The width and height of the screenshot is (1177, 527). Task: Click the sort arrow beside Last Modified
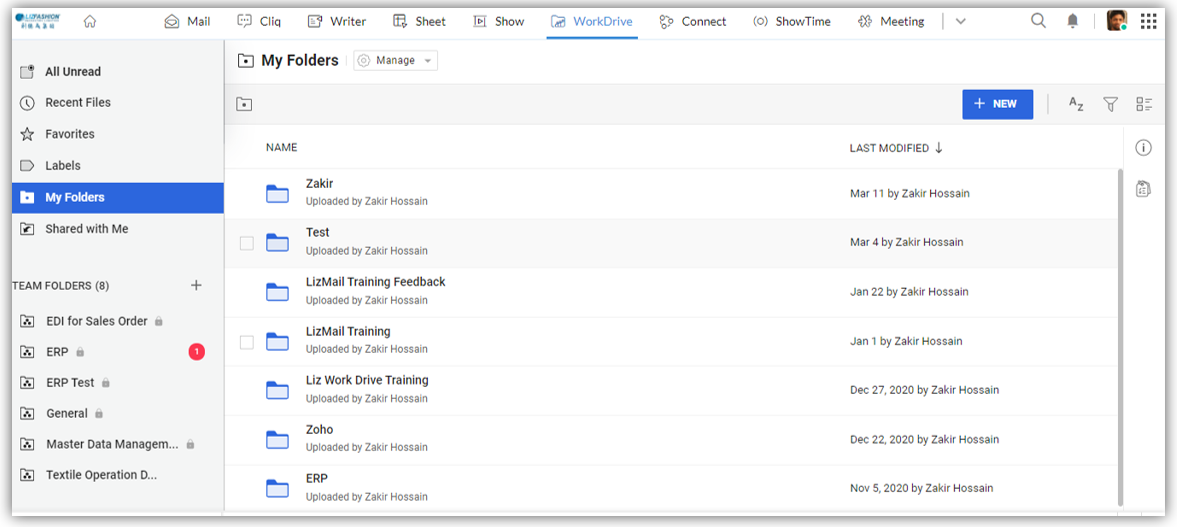pos(938,148)
